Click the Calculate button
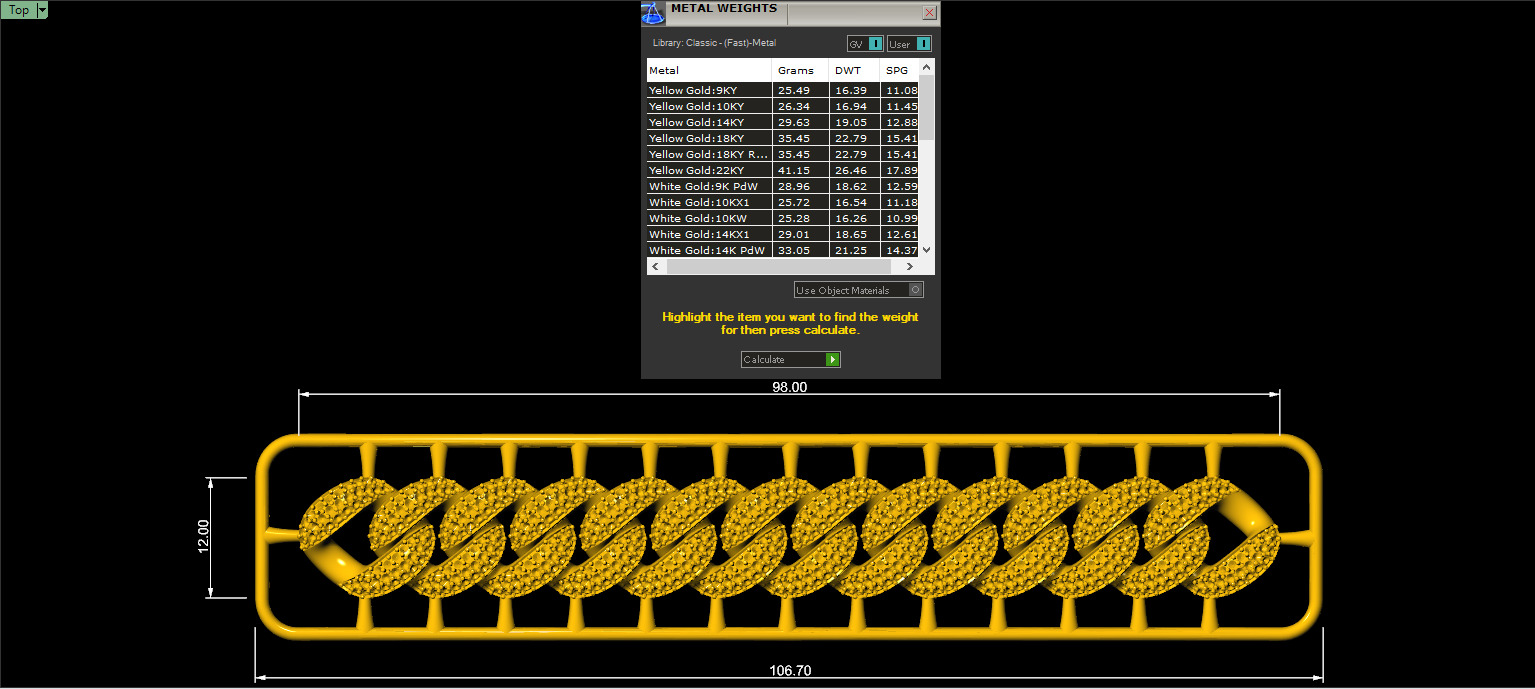Image resolution: width=1535 pixels, height=689 pixels. [x=791, y=359]
